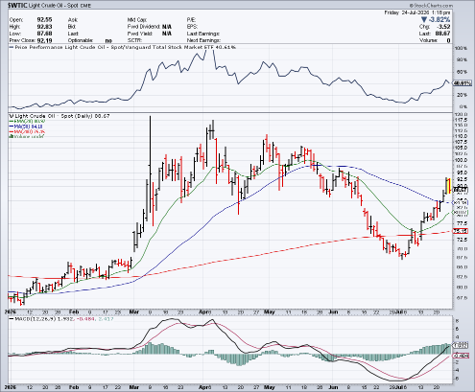Click the blue down-arrow next to -3.82%
The image size is (475, 392).
(x=423, y=20)
